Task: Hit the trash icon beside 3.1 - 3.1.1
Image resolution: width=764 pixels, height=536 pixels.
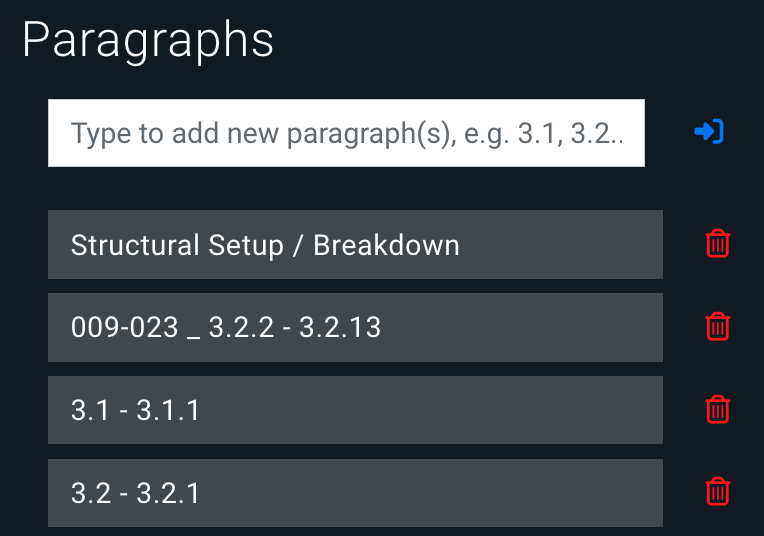Action: 718,409
